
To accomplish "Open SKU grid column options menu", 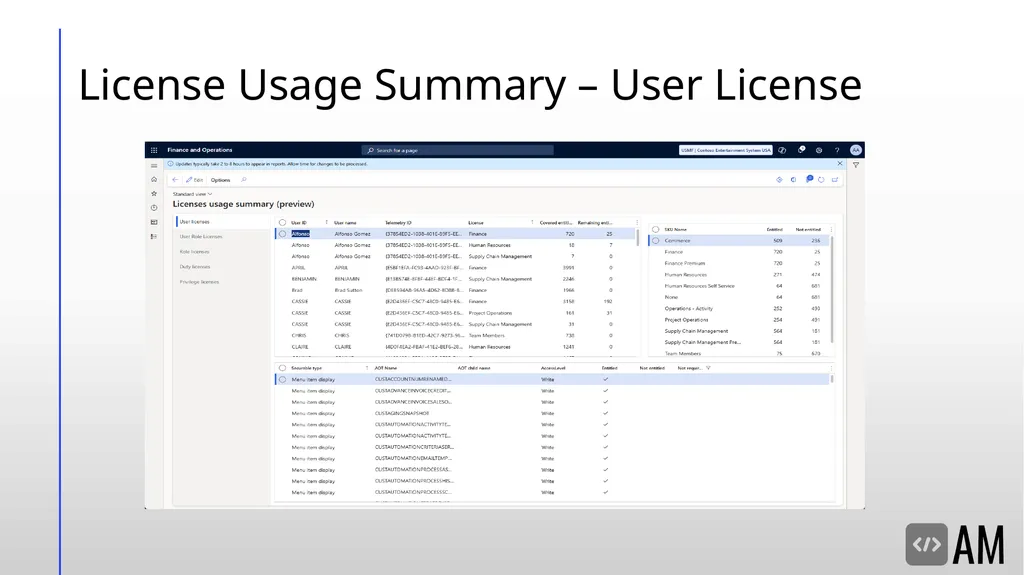I will [831, 229].
